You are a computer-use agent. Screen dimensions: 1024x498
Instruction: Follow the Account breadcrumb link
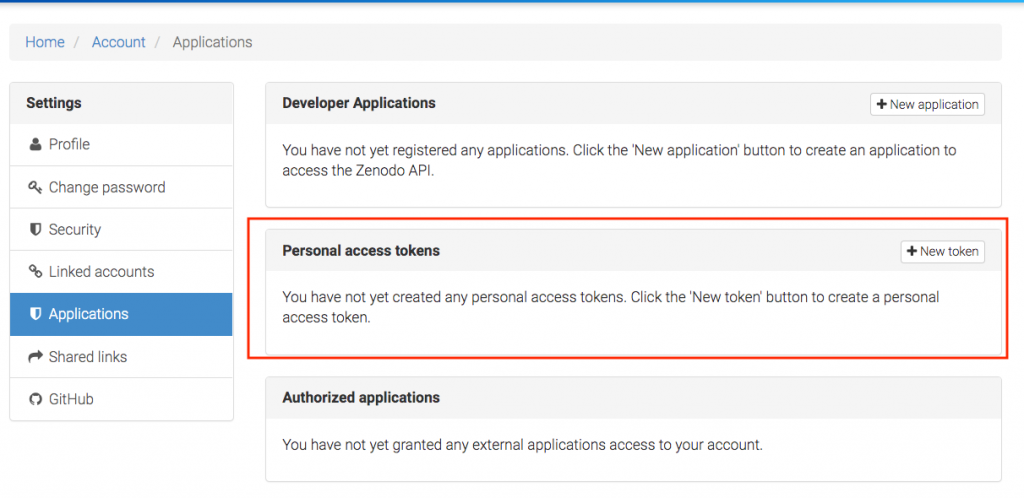[x=118, y=42]
